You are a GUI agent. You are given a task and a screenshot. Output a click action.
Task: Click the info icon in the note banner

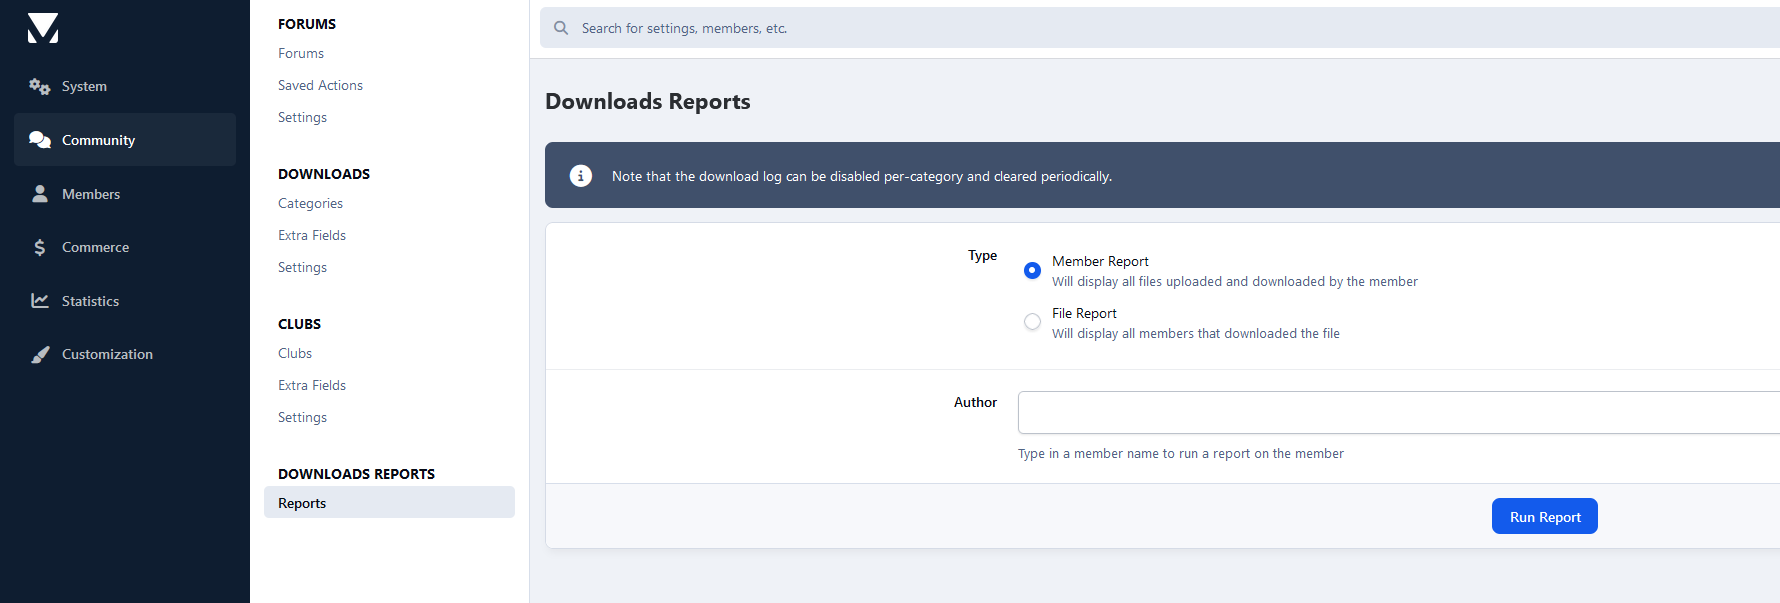pyautogui.click(x=580, y=176)
